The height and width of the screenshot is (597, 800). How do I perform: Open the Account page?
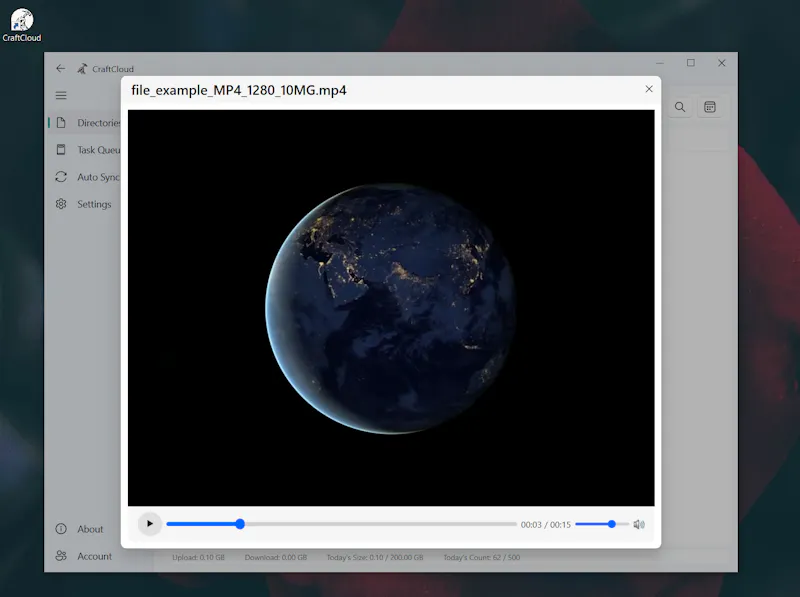coord(85,556)
